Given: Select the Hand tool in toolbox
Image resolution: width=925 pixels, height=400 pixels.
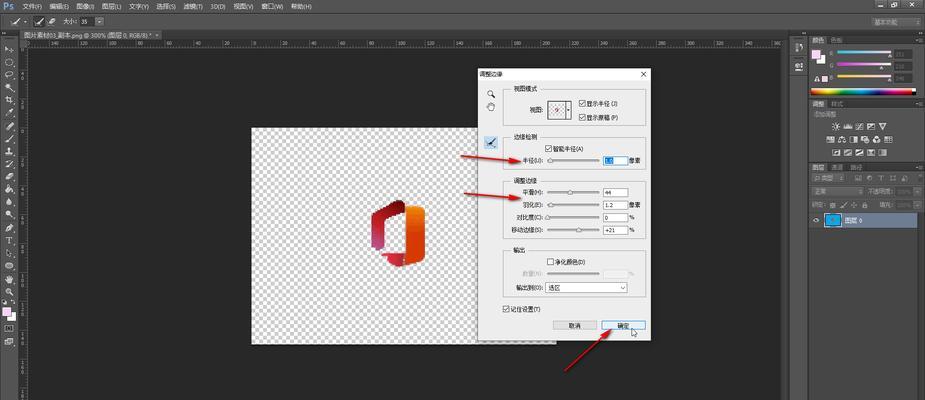Looking at the screenshot, I should (x=9, y=279).
